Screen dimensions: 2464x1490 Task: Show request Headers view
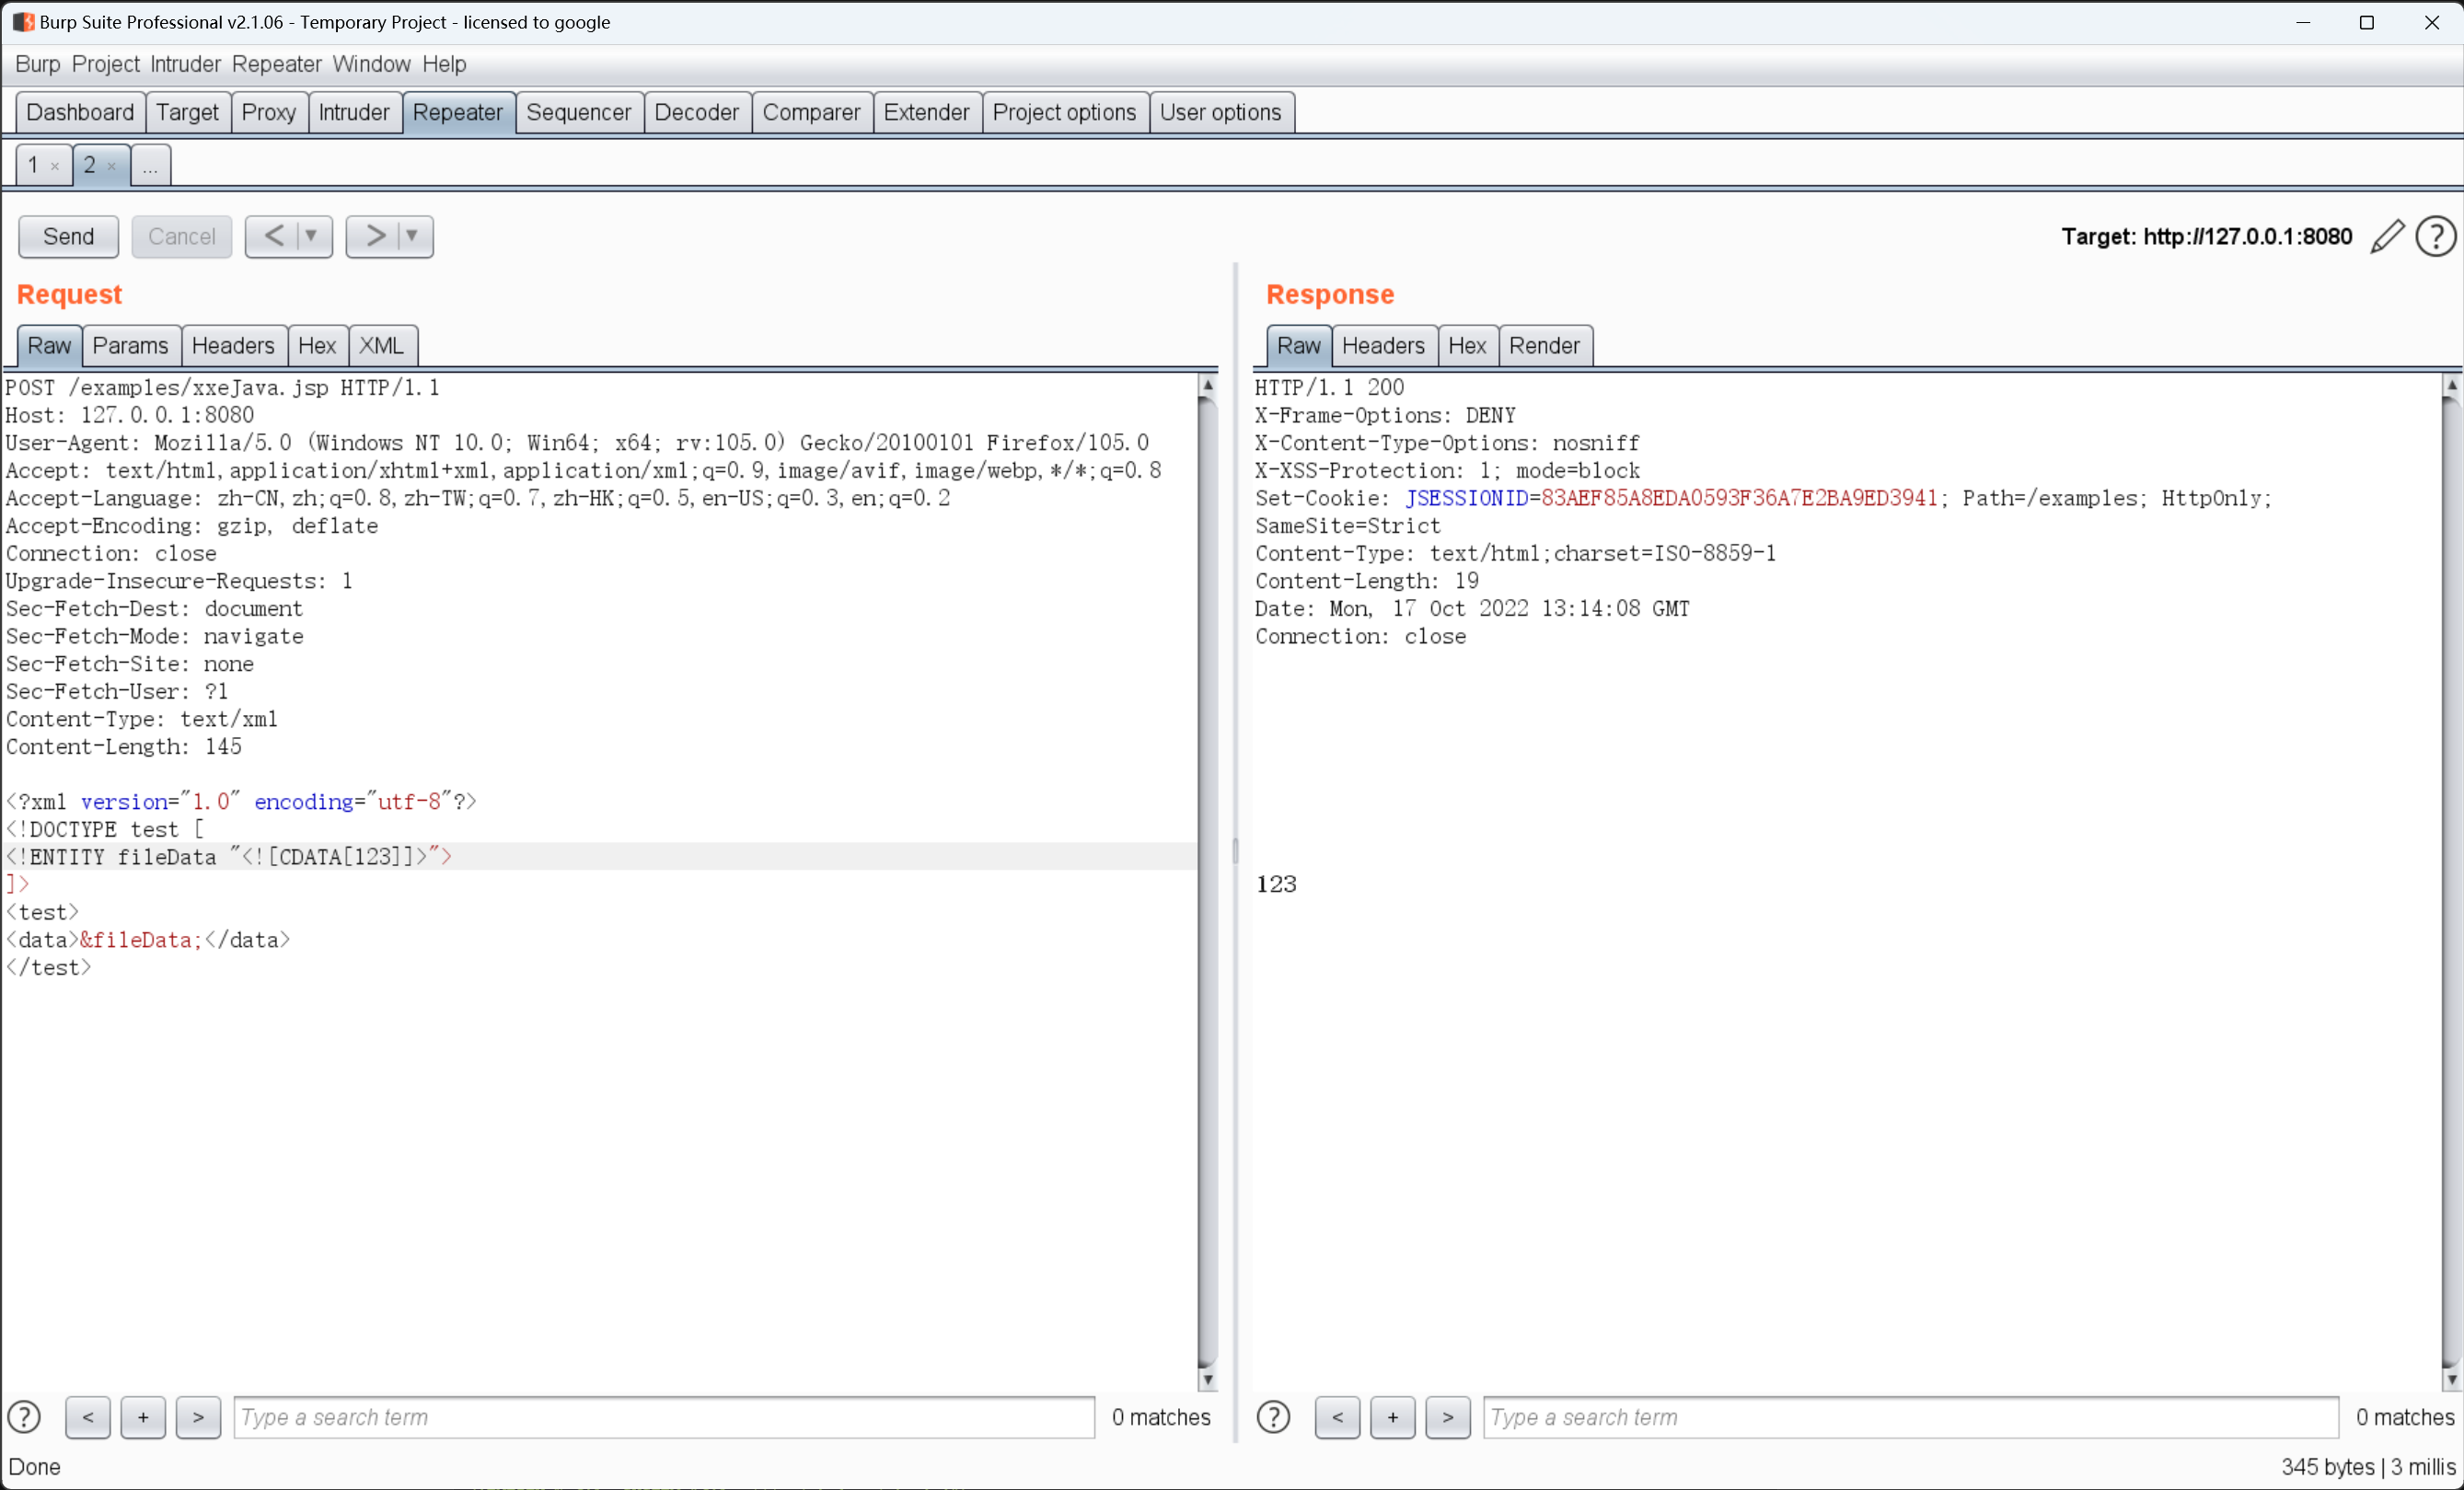tap(233, 346)
